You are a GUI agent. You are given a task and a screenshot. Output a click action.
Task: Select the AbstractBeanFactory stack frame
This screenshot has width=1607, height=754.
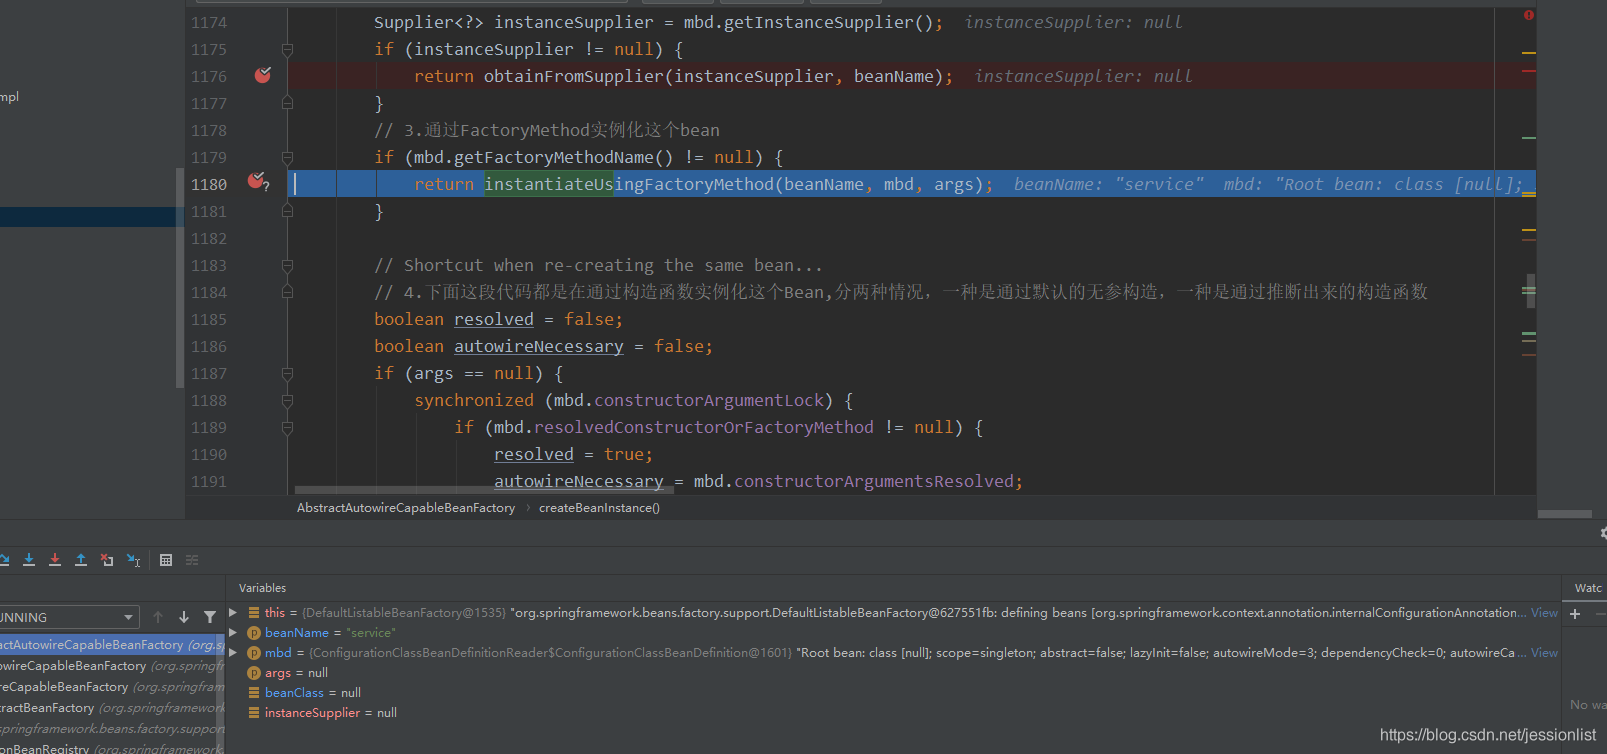pyautogui.click(x=112, y=708)
